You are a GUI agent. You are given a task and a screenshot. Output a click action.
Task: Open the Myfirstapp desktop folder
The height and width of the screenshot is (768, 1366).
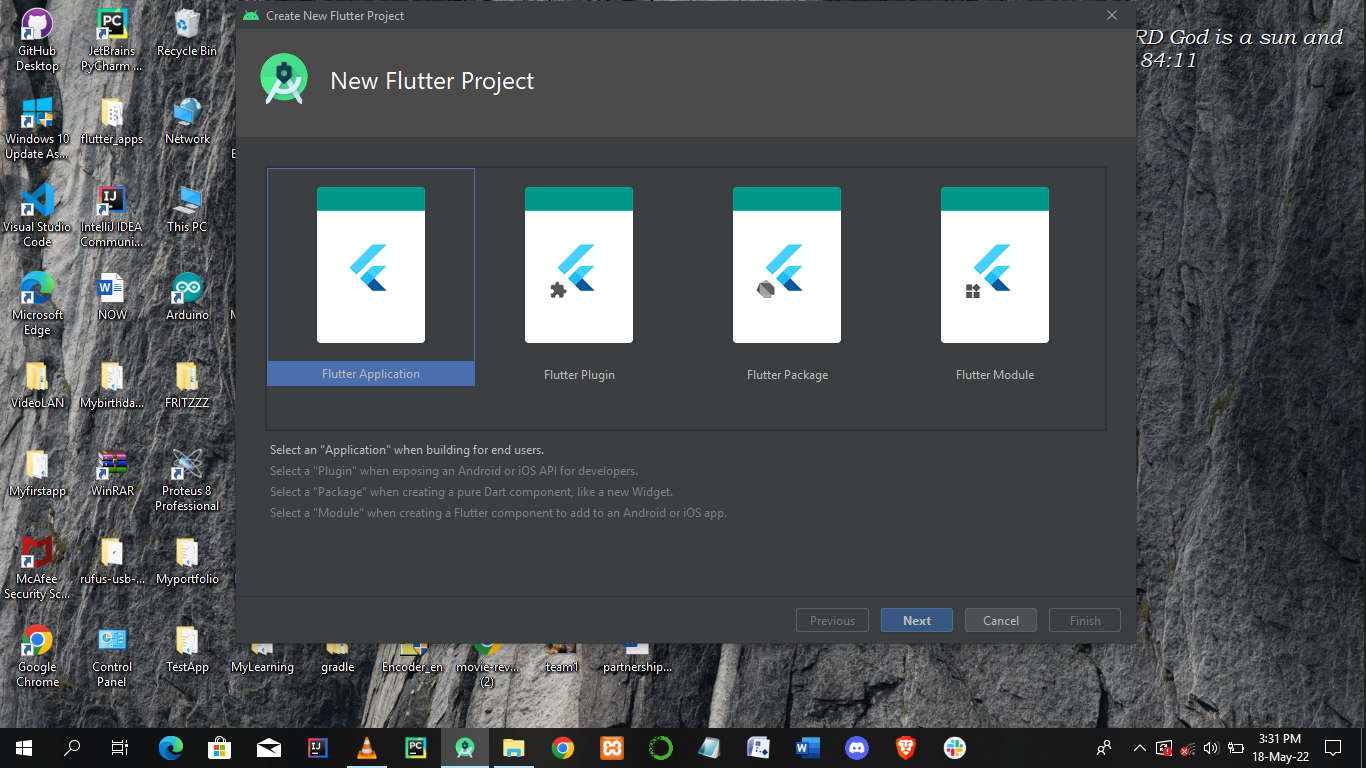(x=37, y=474)
